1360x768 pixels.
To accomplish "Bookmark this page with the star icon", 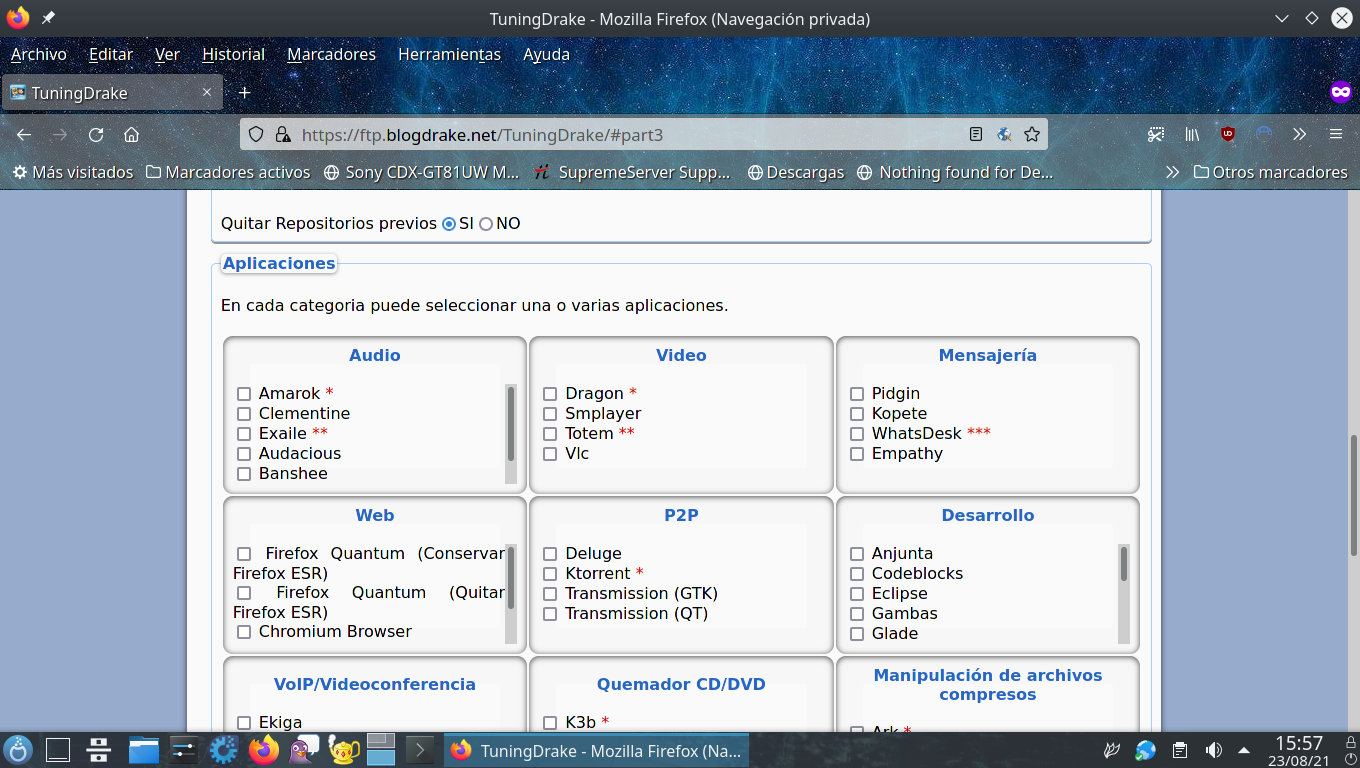I will point(1032,134).
